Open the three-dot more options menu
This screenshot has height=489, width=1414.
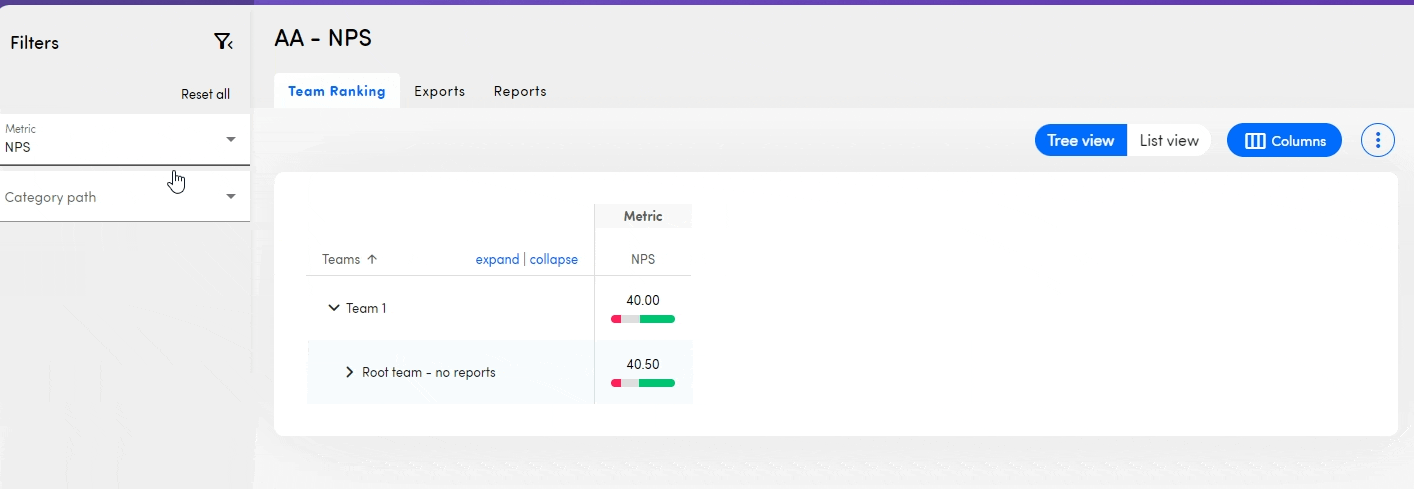(x=1377, y=141)
